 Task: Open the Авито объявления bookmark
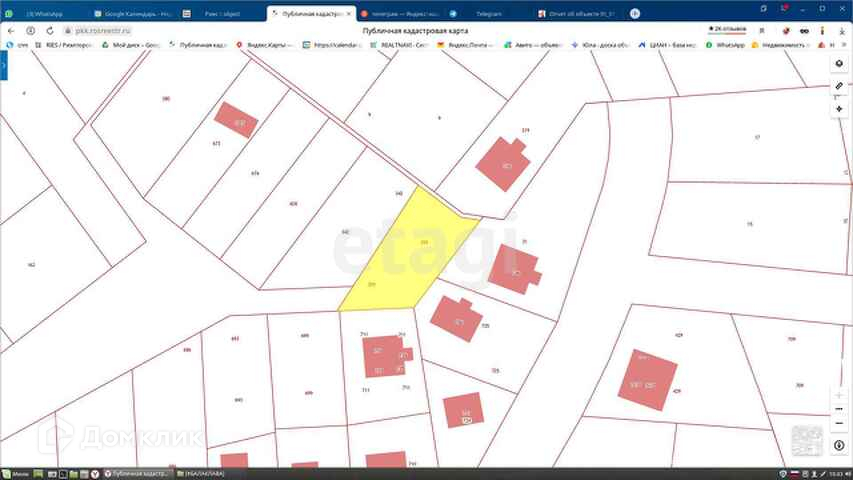(x=533, y=45)
